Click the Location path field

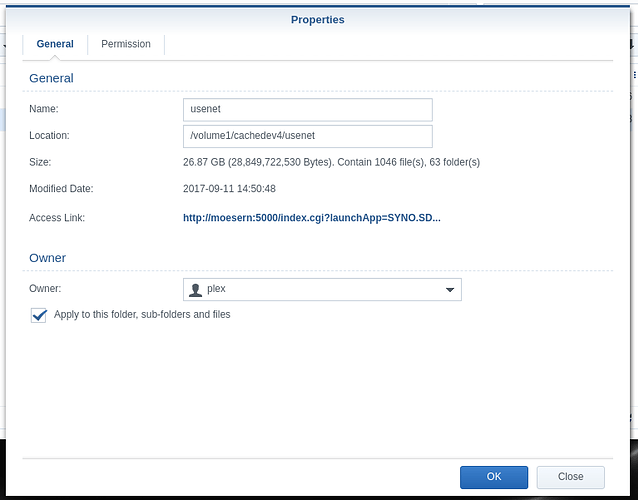pos(308,136)
